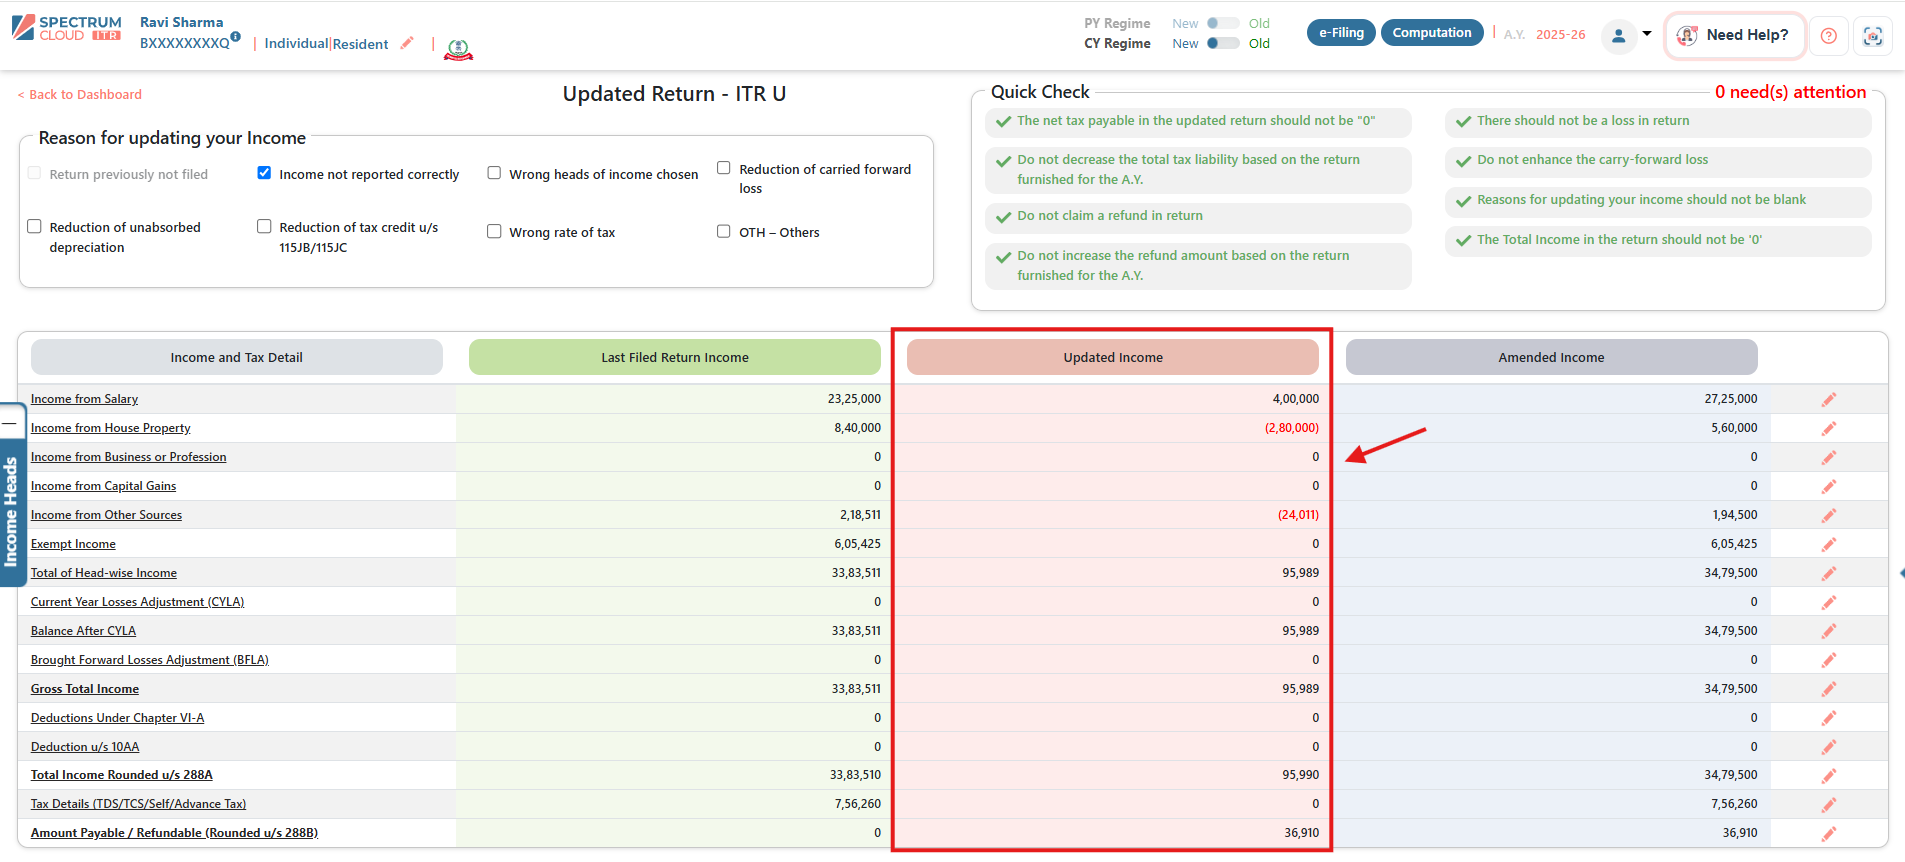Click the screen capture icon

tap(1873, 36)
